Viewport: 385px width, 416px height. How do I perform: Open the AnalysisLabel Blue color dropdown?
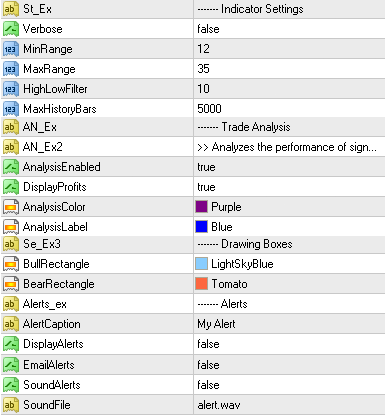point(289,227)
